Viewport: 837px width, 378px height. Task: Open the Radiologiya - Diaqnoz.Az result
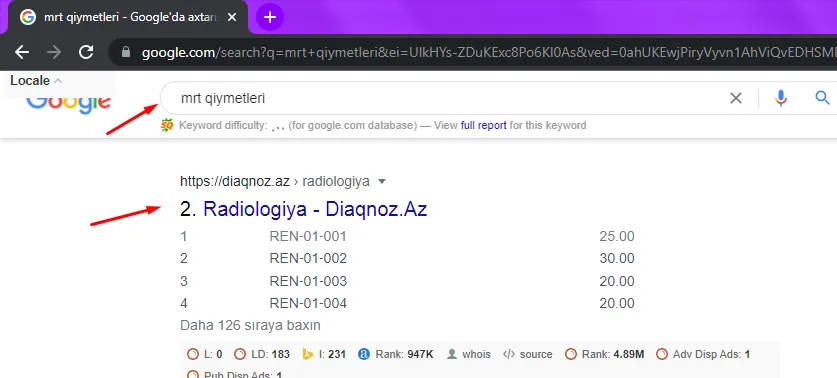click(315, 209)
